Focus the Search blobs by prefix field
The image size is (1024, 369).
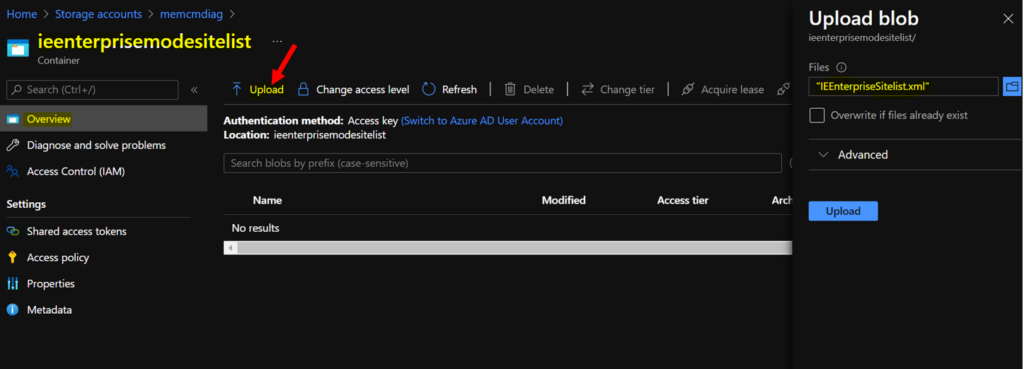click(x=502, y=163)
